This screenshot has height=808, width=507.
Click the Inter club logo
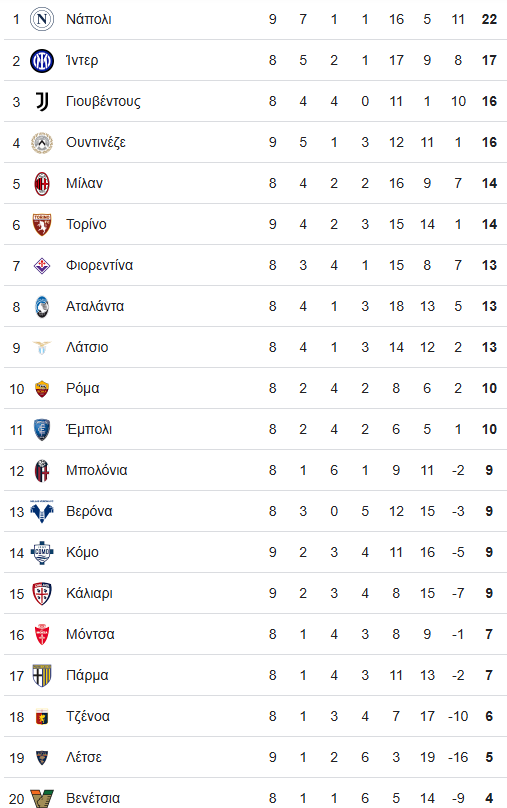42,61
